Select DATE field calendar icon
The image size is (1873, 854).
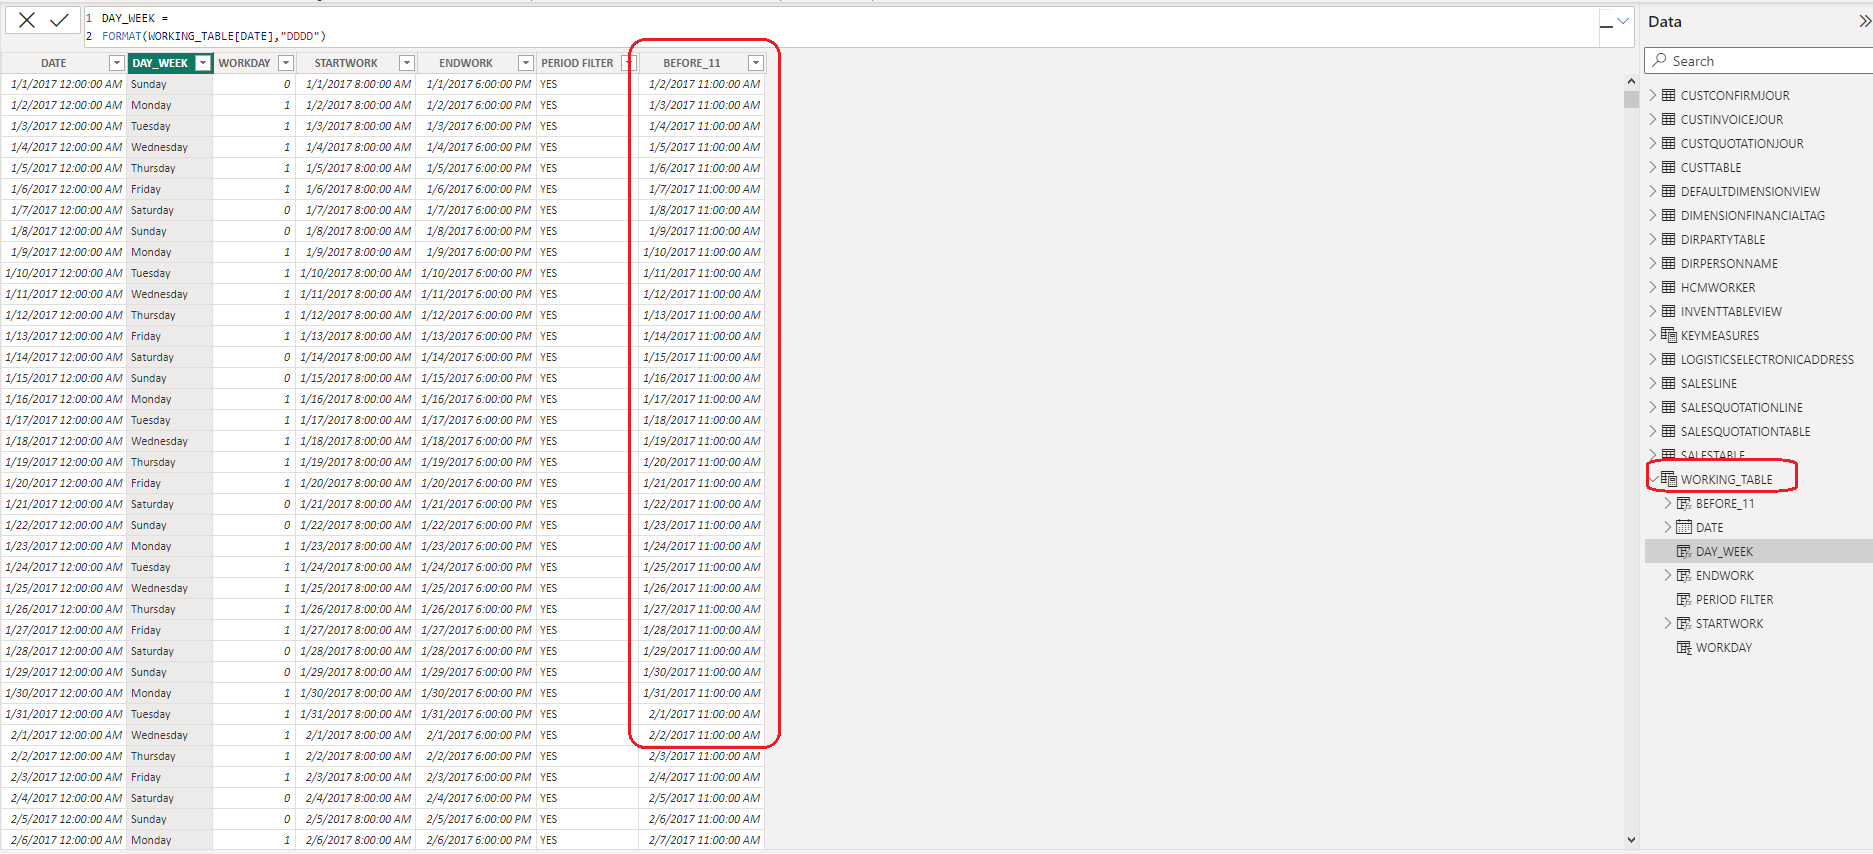pyautogui.click(x=1684, y=528)
